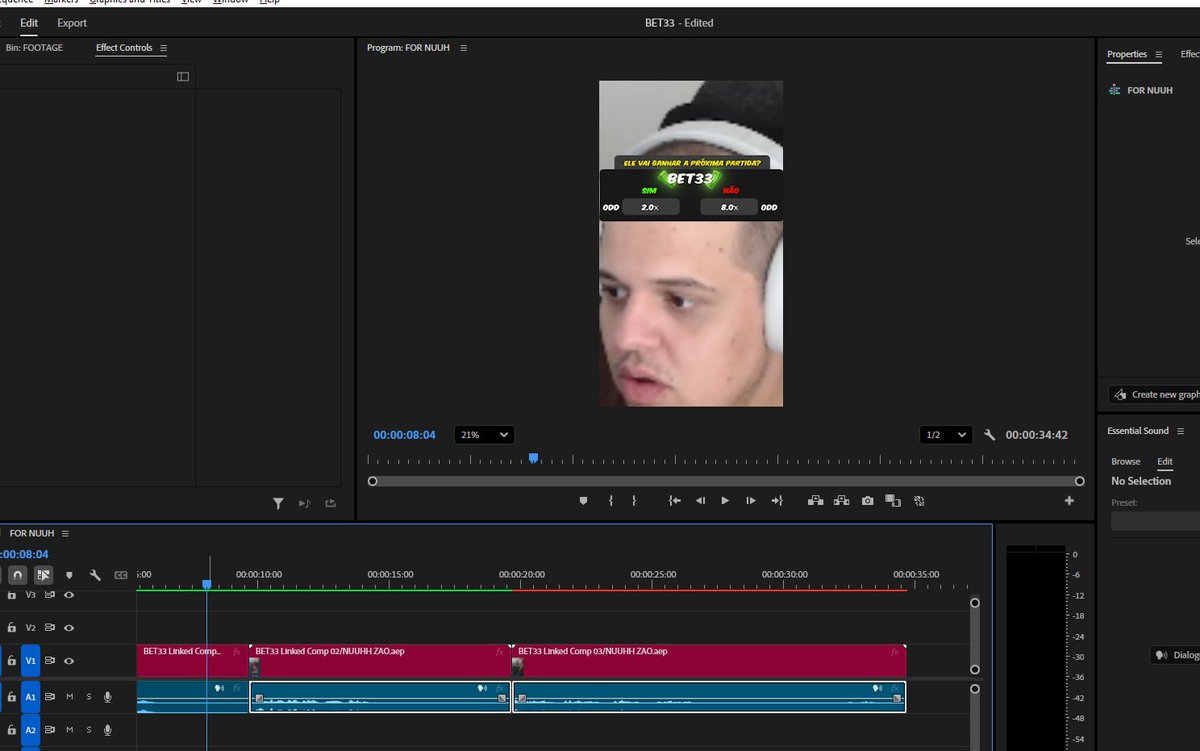Toggle sync lock on V3
This screenshot has width=1200, height=751.
tap(50, 595)
